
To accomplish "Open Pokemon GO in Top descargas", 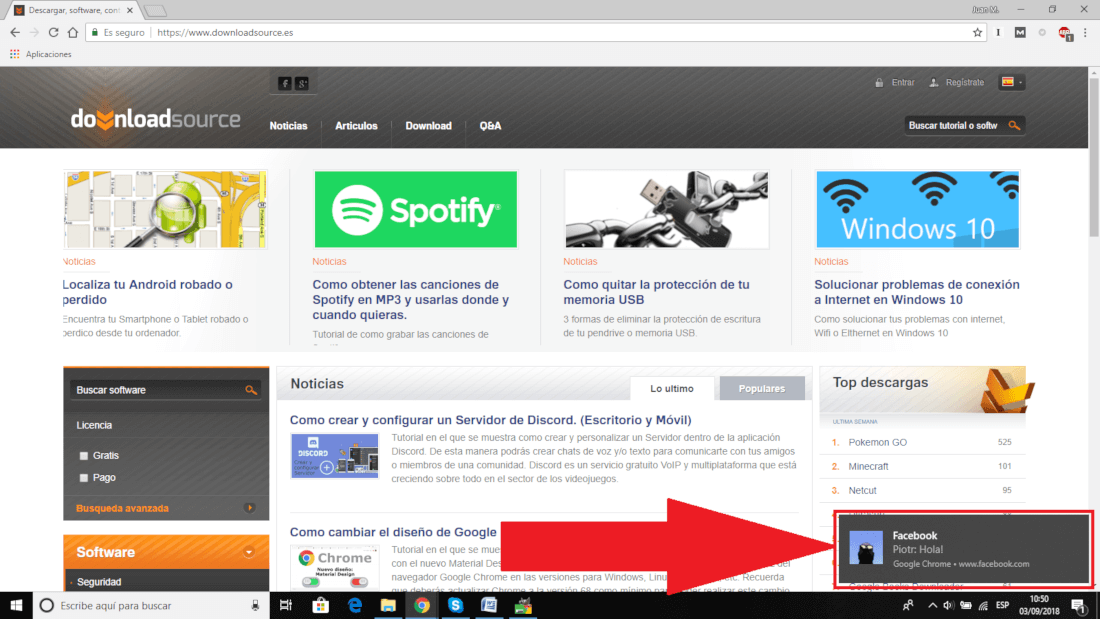I will pos(878,442).
